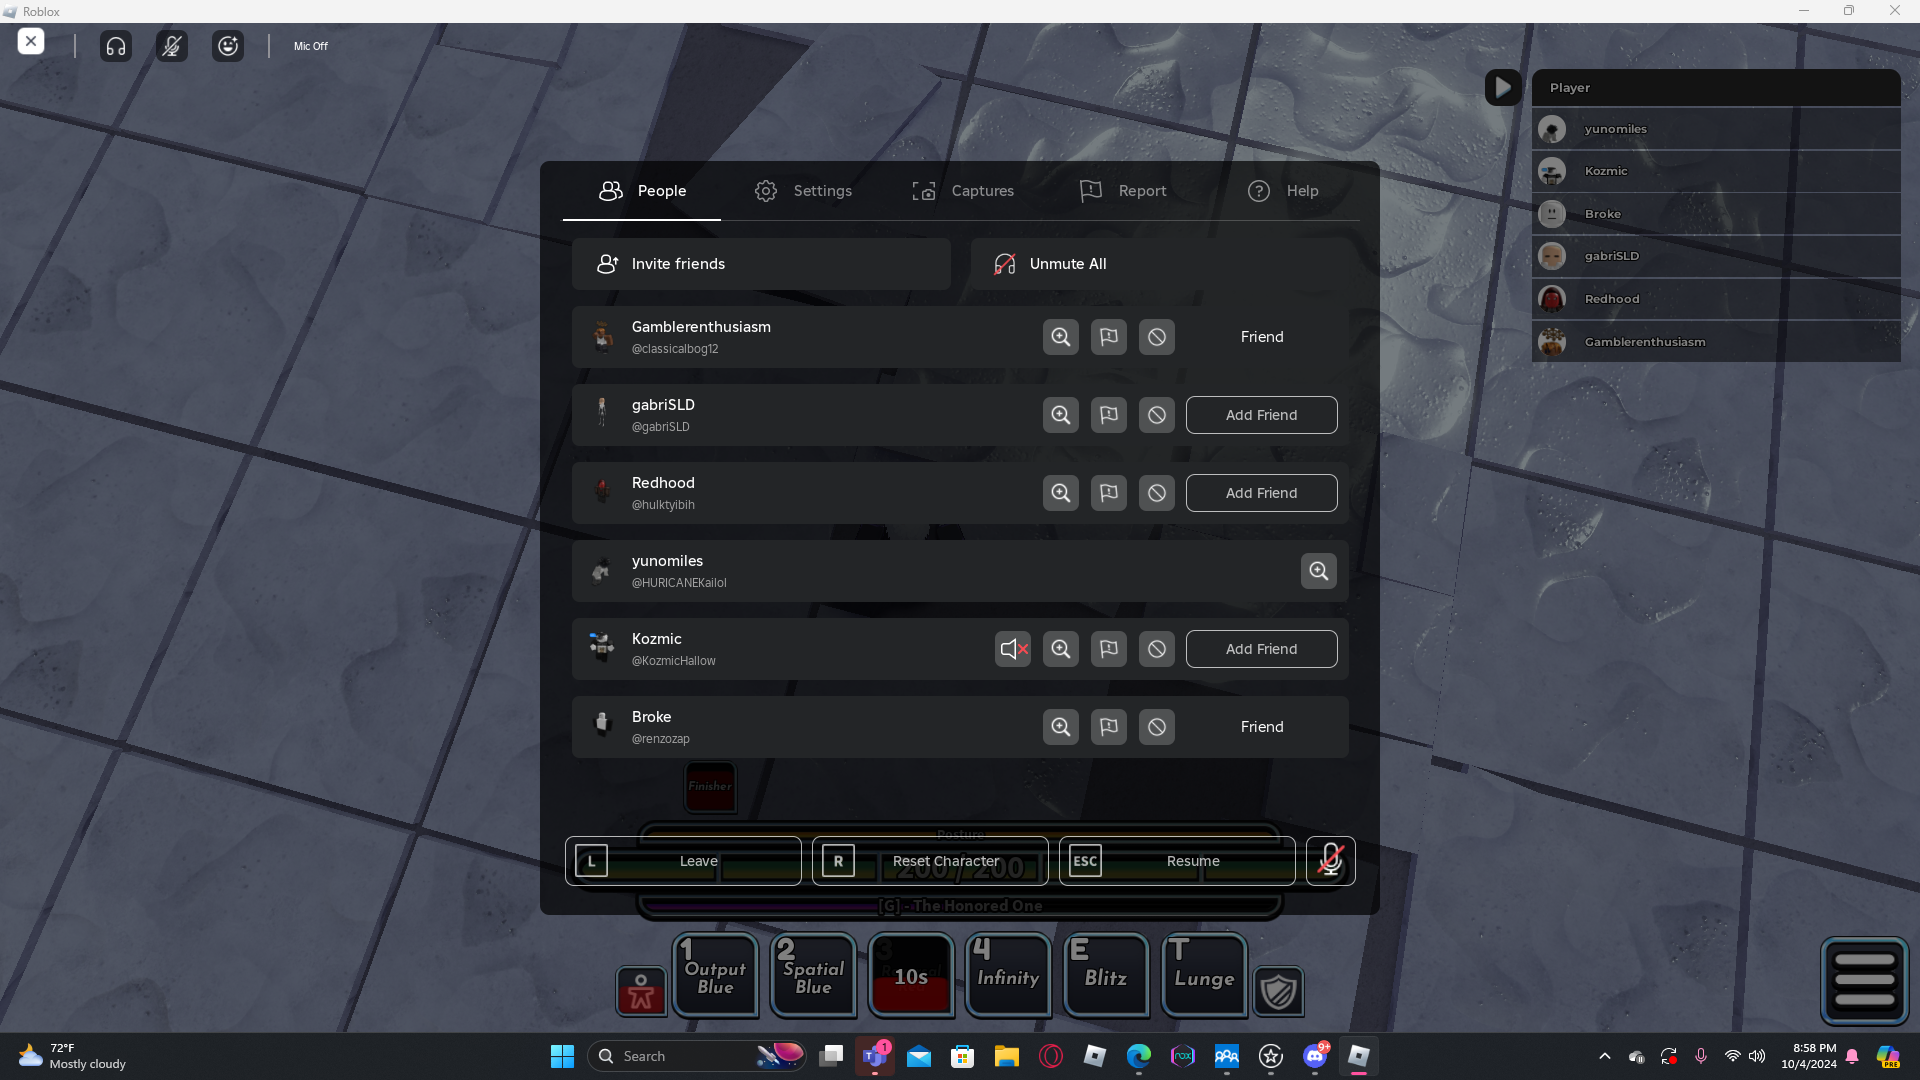The image size is (1920, 1080).
Task: Open the weather widget on taskbar
Action: [72, 1056]
